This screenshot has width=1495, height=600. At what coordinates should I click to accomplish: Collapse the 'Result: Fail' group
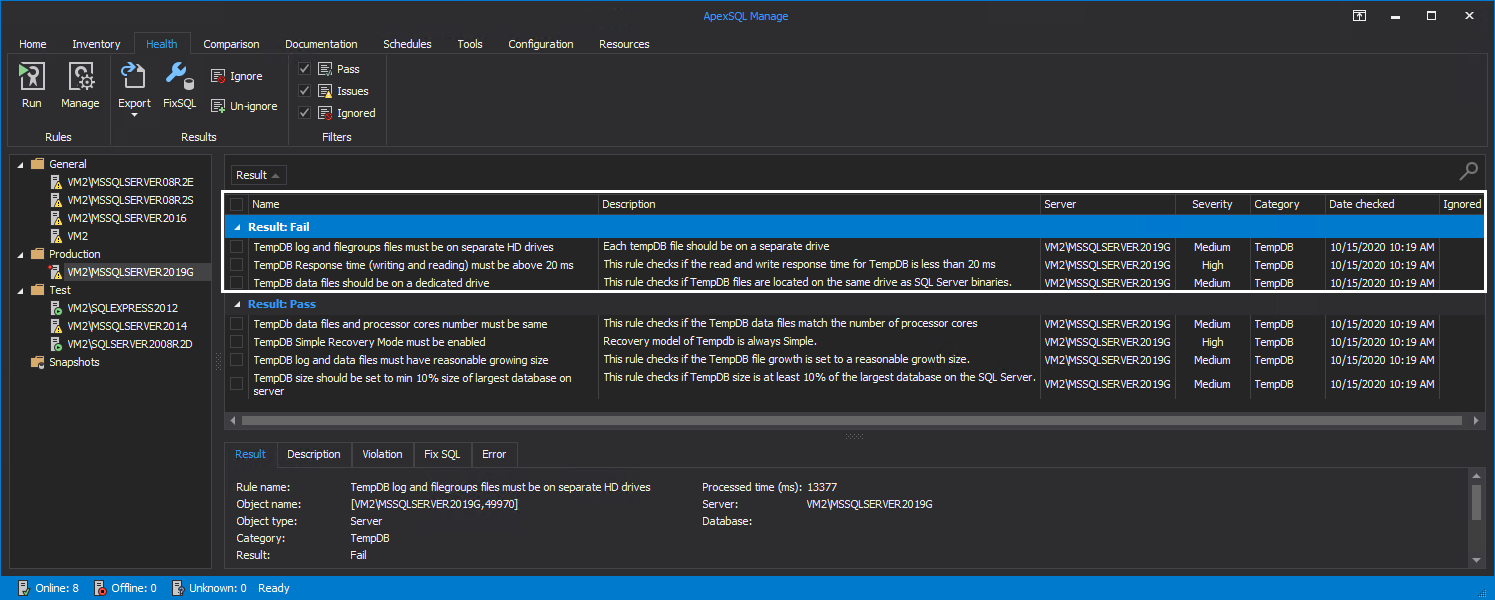(x=238, y=228)
